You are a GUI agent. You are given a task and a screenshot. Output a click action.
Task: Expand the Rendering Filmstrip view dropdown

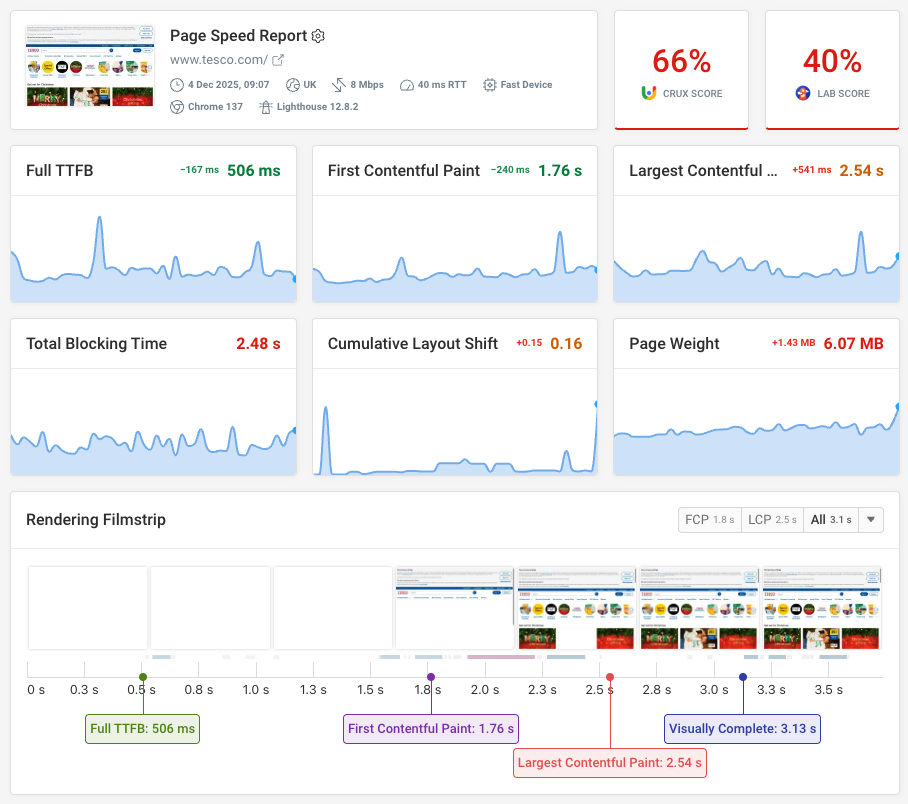click(869, 520)
